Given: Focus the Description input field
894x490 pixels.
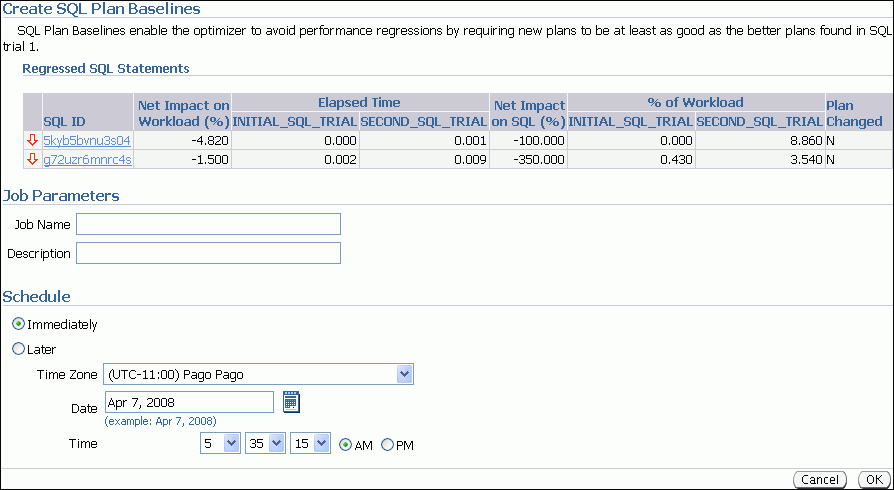Looking at the screenshot, I should coord(209,253).
